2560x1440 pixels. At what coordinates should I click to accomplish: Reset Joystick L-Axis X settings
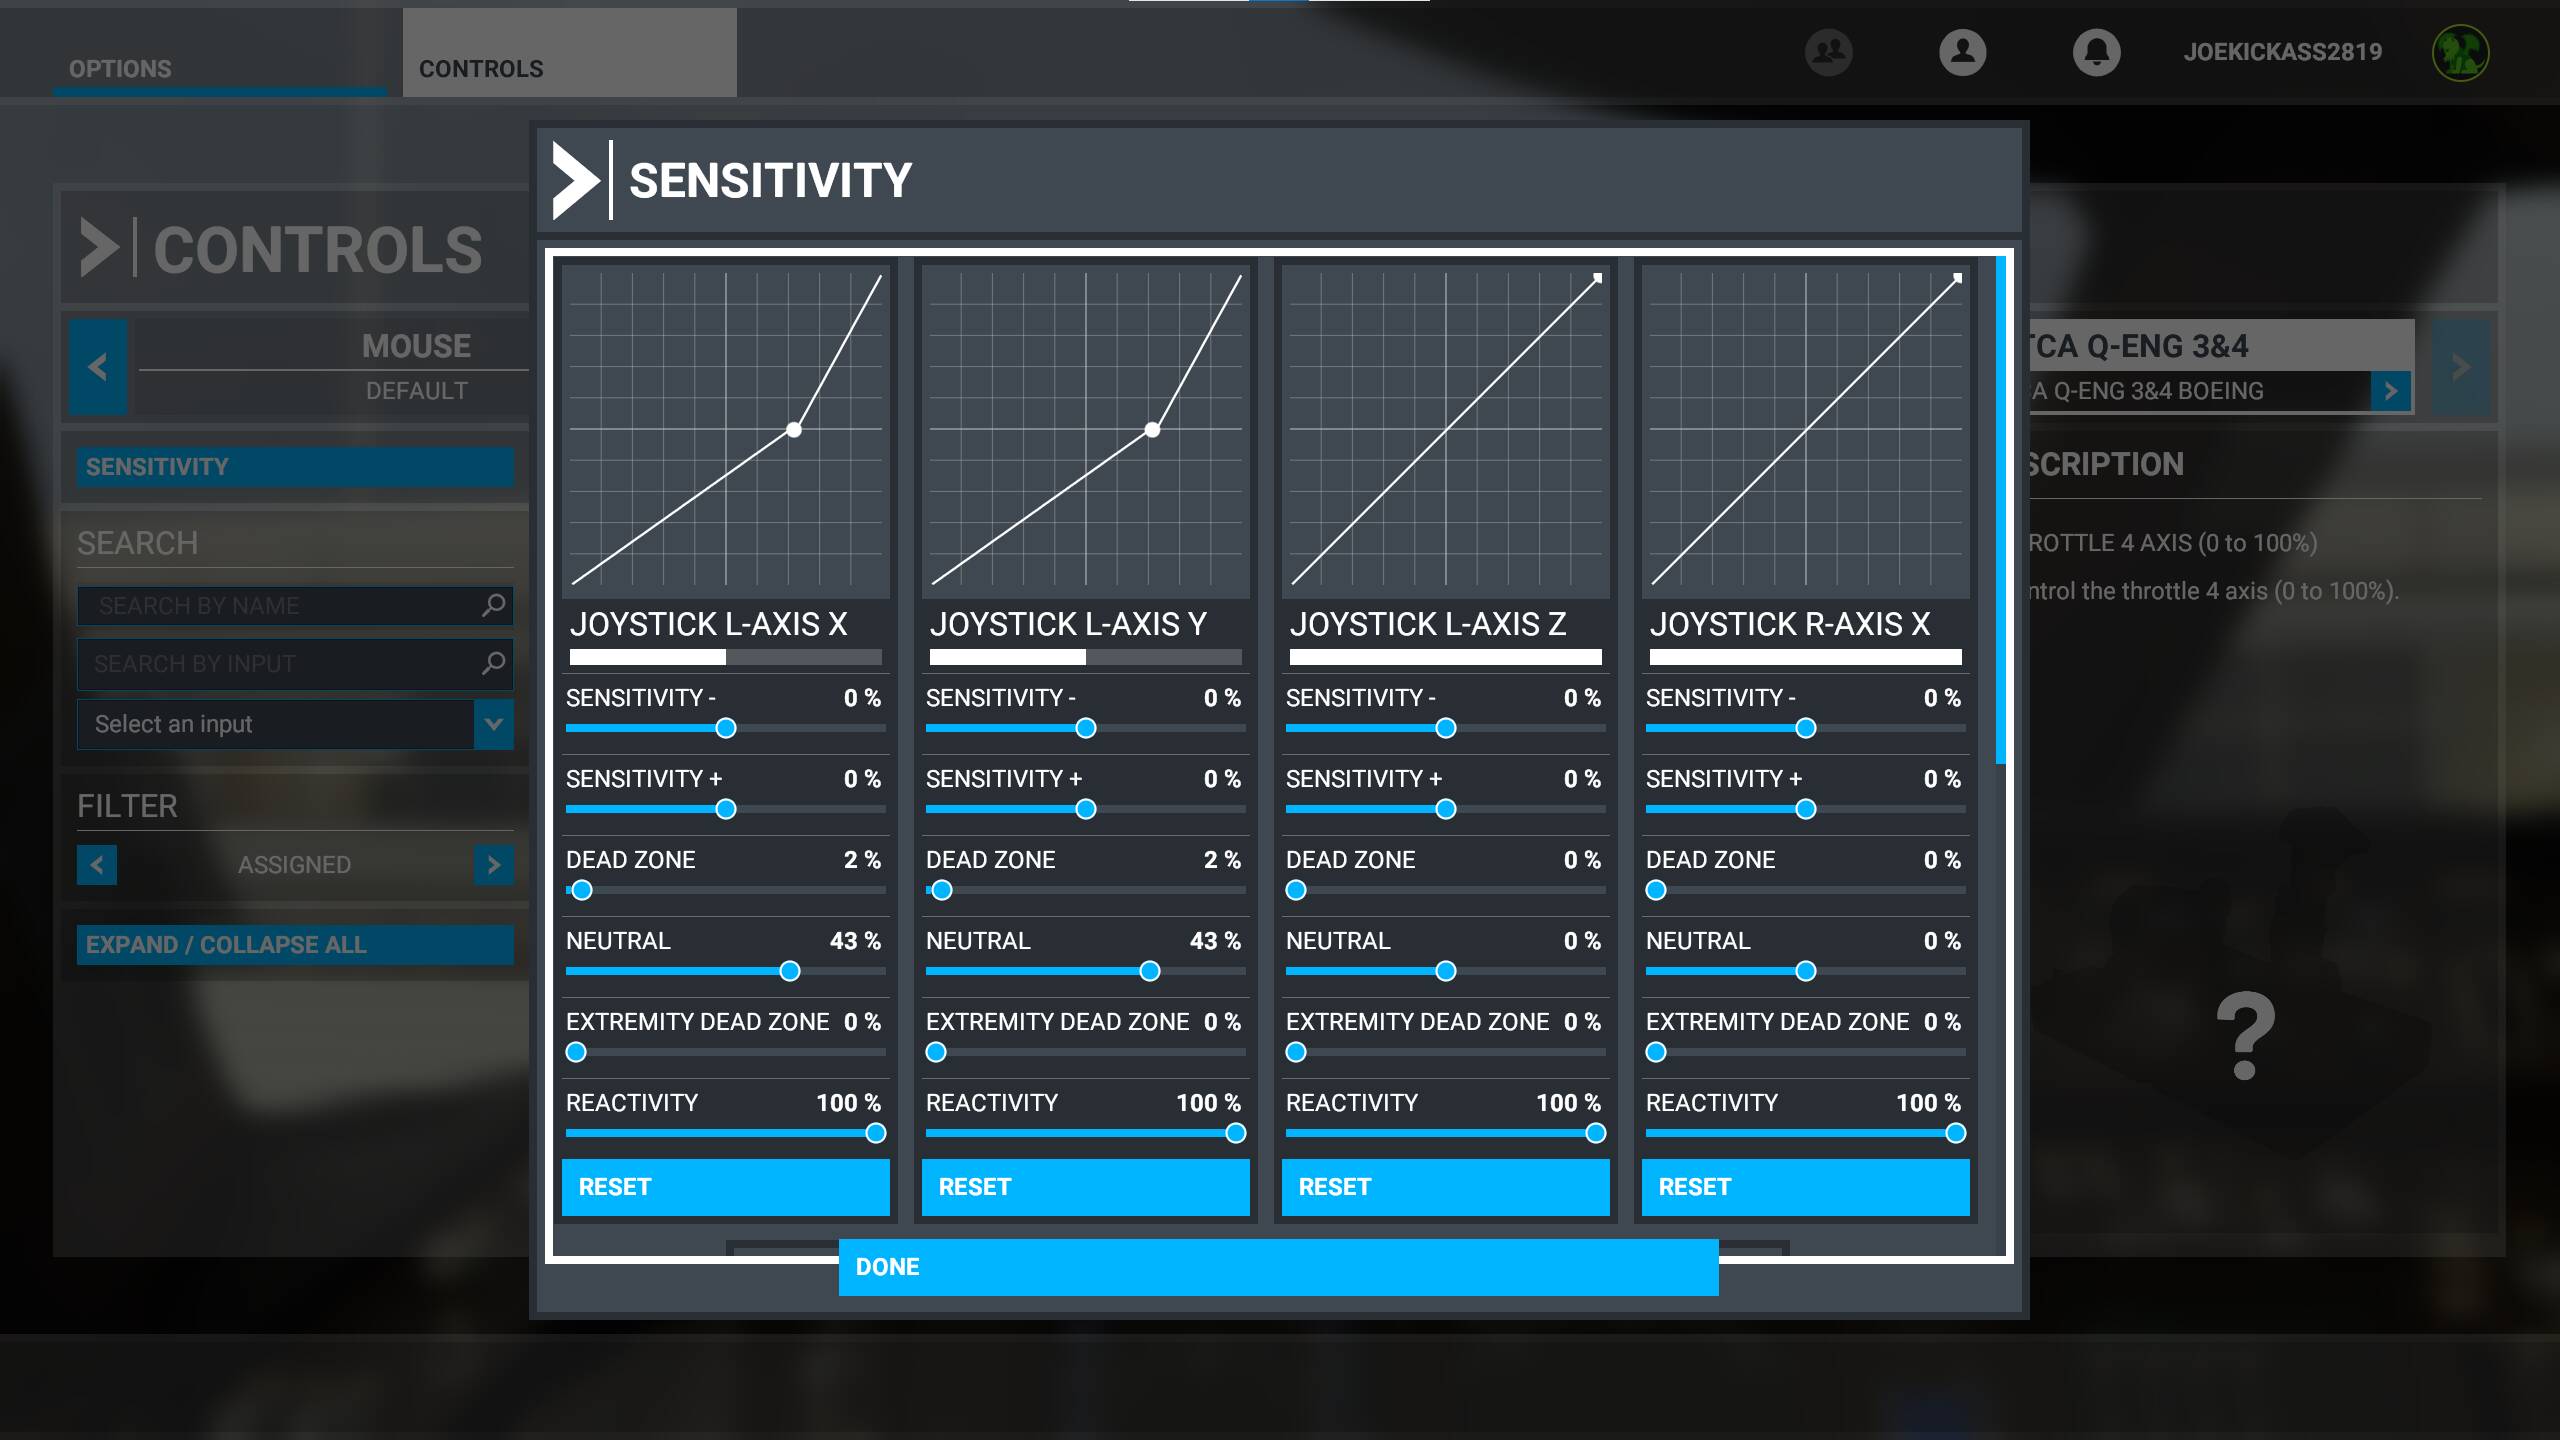point(725,1187)
